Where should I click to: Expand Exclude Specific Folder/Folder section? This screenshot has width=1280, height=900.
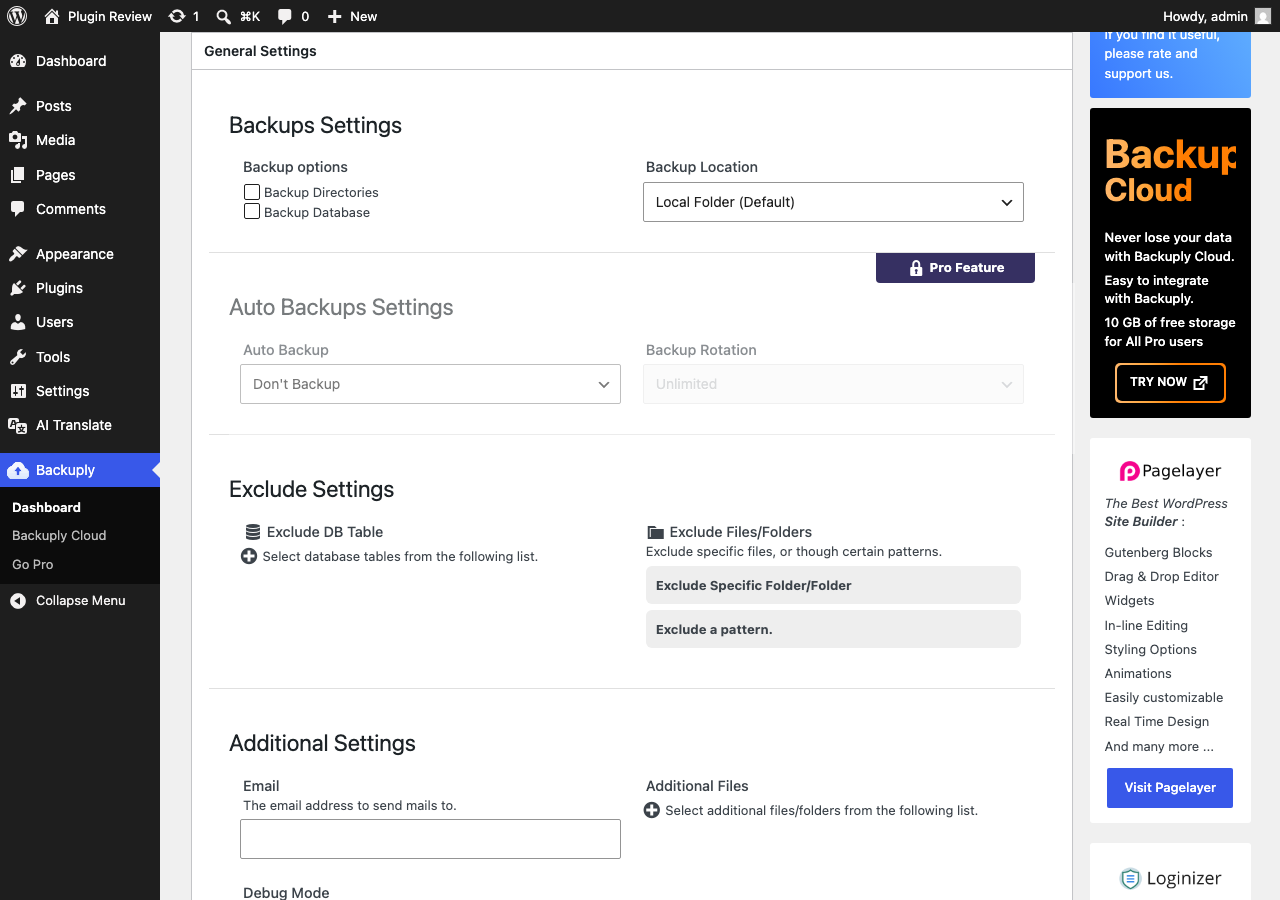click(x=833, y=585)
